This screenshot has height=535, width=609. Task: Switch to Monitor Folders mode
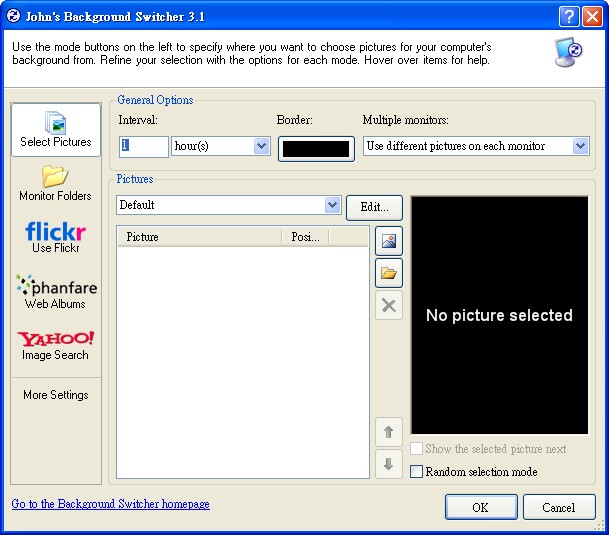pyautogui.click(x=56, y=183)
